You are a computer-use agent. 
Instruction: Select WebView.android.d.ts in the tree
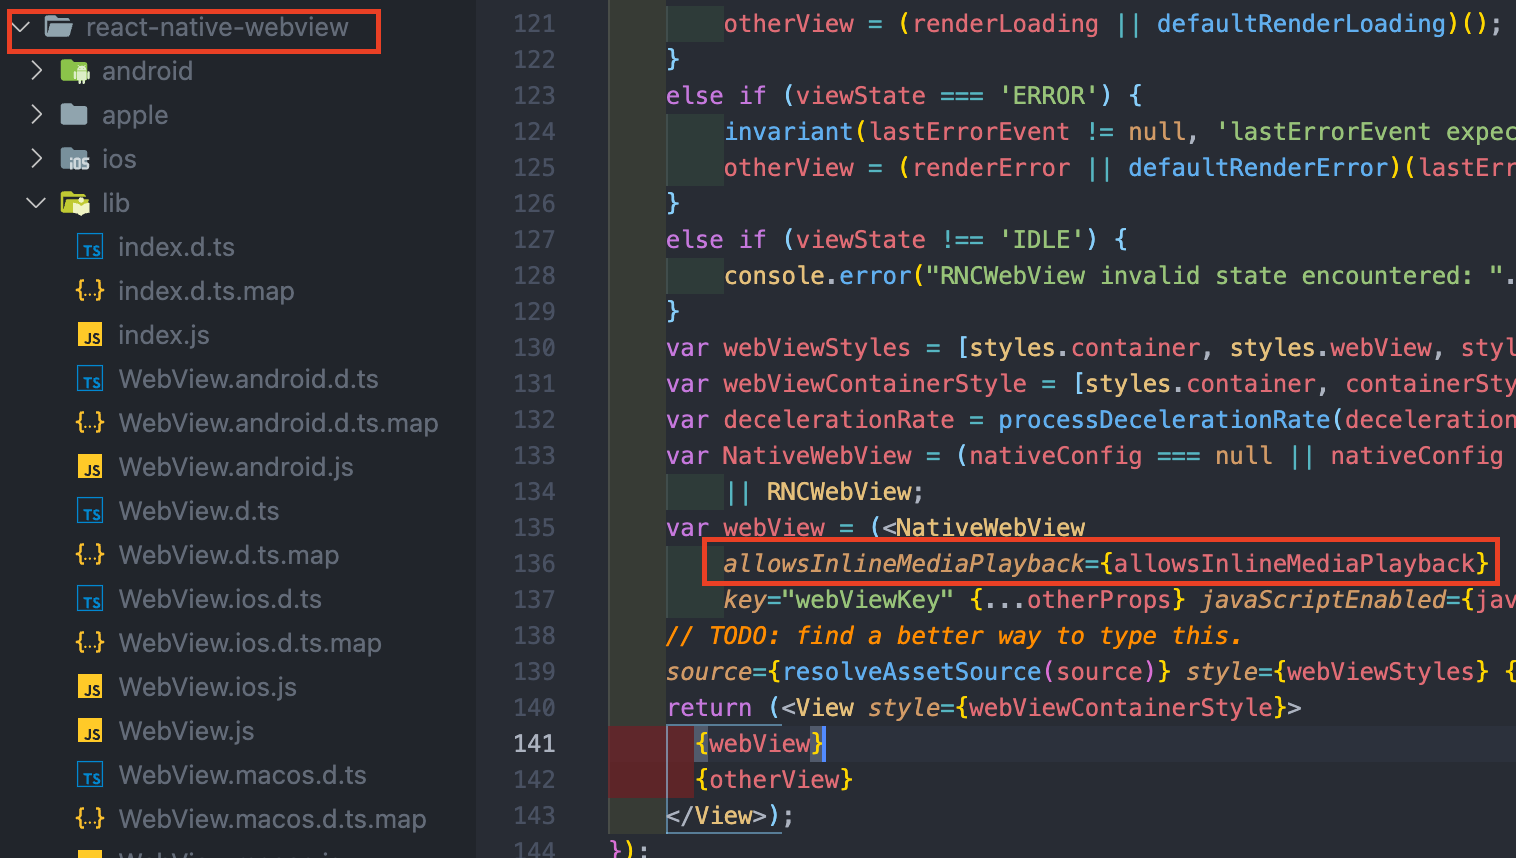click(x=248, y=379)
